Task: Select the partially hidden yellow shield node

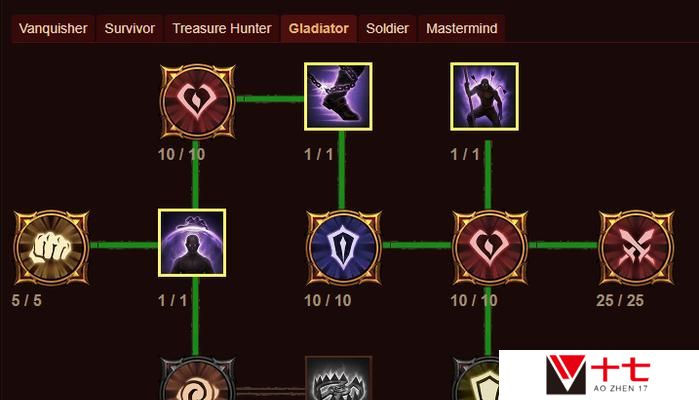Action: (476, 379)
